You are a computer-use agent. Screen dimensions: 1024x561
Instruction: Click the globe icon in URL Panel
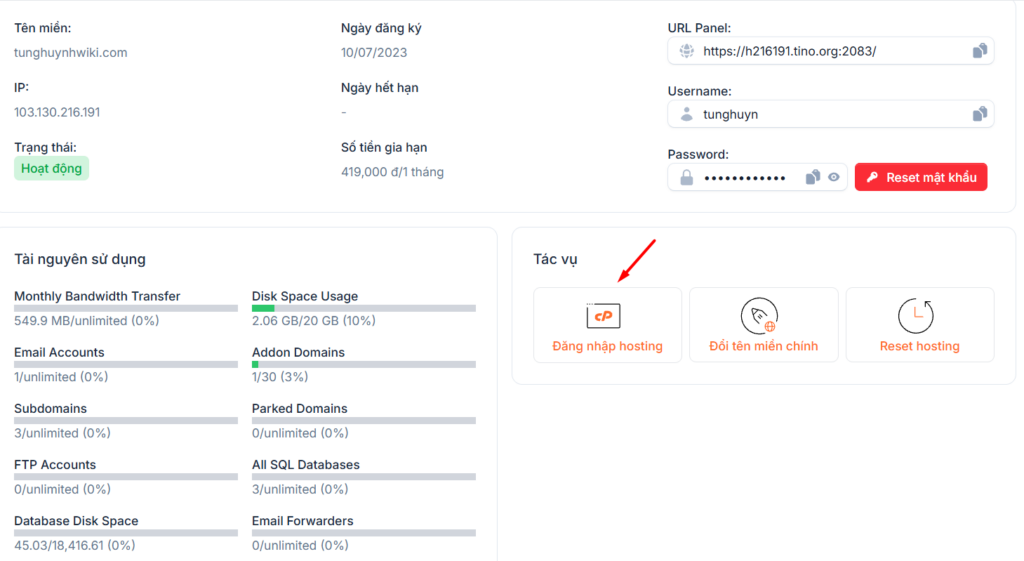click(x=686, y=51)
